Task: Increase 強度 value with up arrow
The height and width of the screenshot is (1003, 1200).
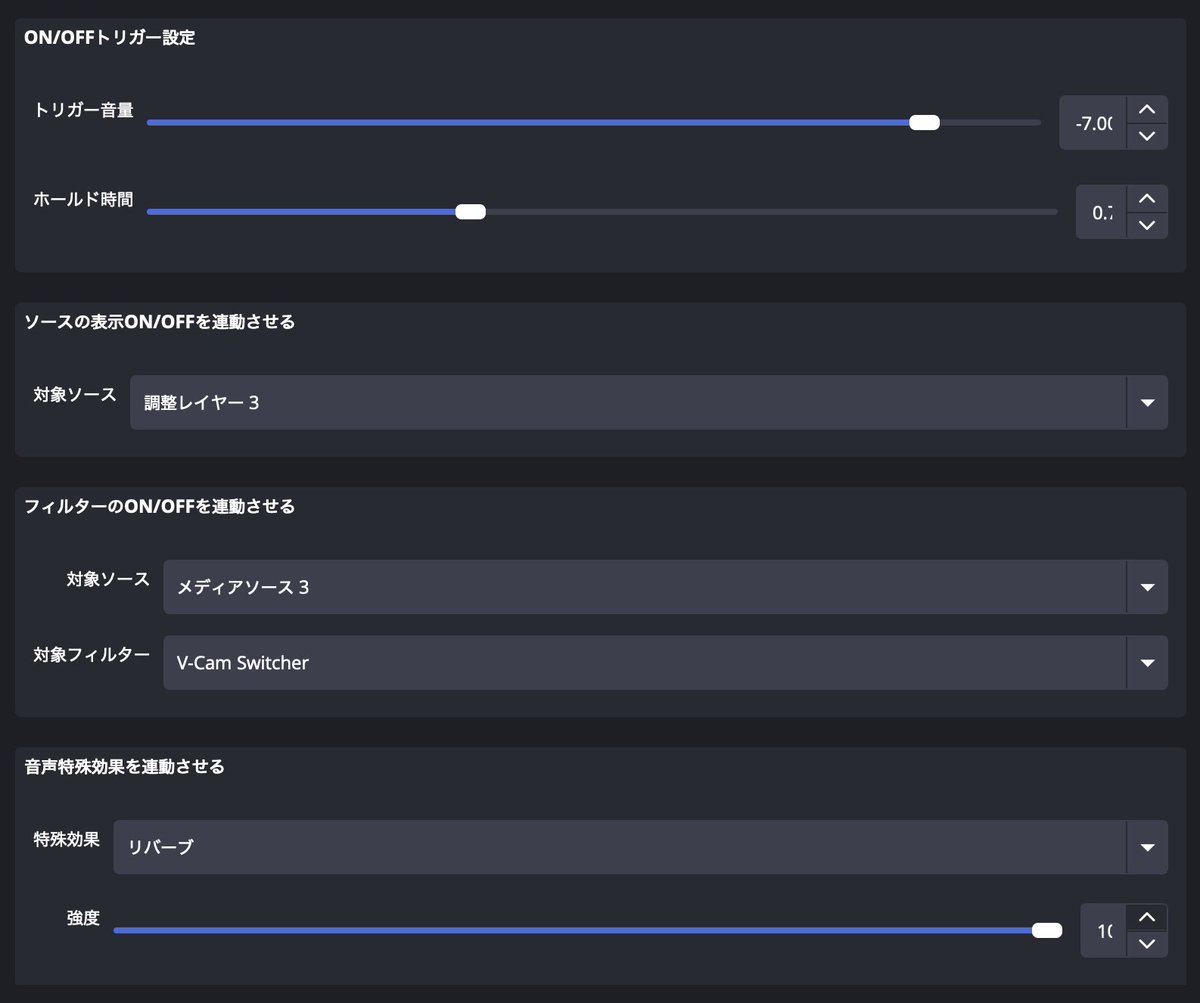Action: click(1147, 916)
